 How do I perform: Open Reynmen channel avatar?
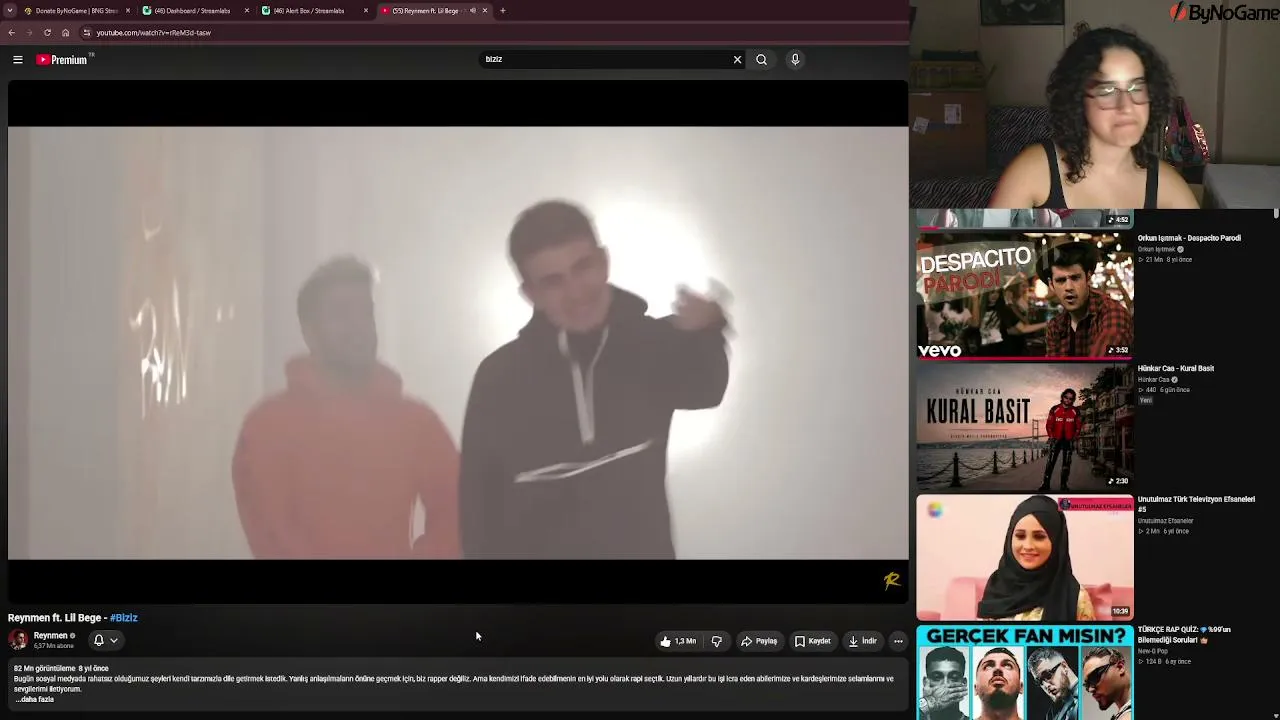(18, 640)
